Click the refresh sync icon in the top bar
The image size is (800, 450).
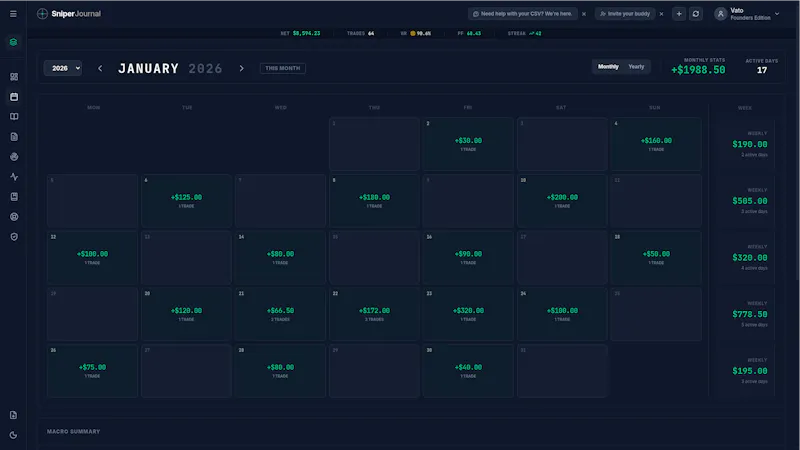(x=695, y=14)
